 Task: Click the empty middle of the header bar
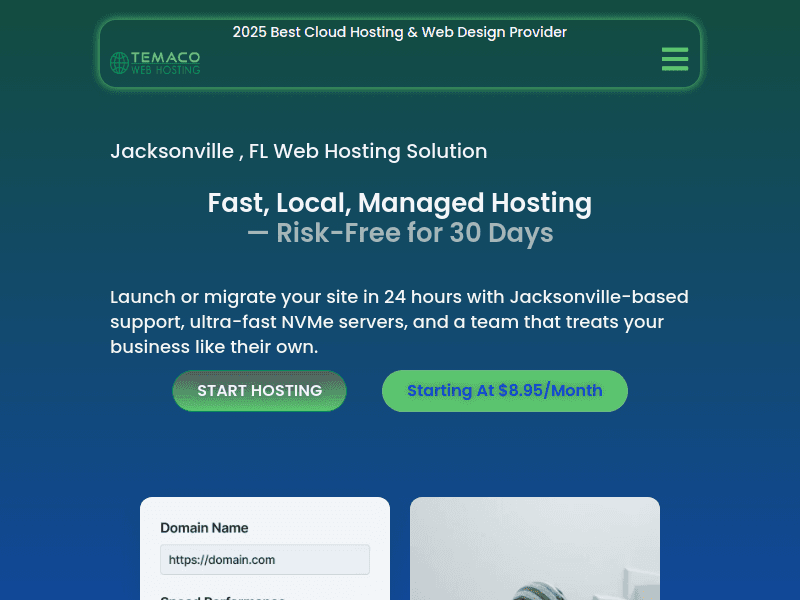tap(420, 64)
